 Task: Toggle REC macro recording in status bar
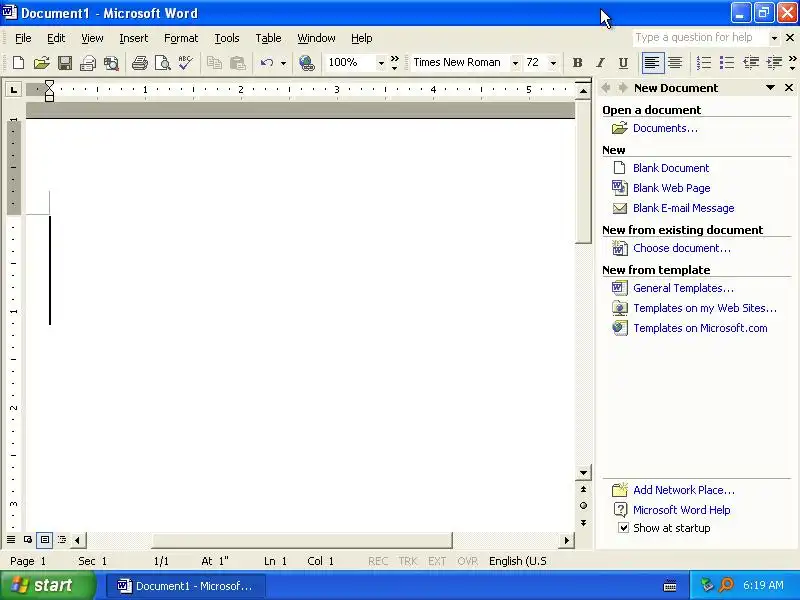click(378, 561)
